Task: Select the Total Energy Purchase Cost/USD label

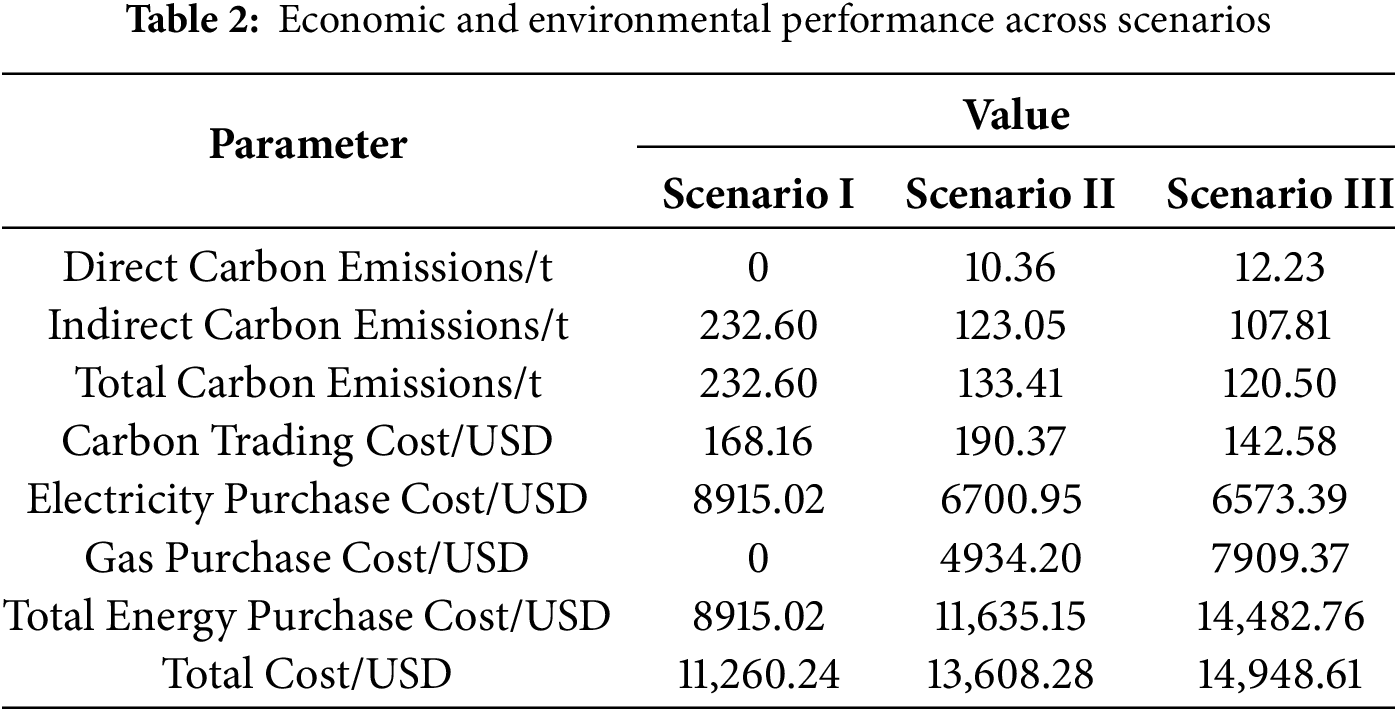Action: 307,616
